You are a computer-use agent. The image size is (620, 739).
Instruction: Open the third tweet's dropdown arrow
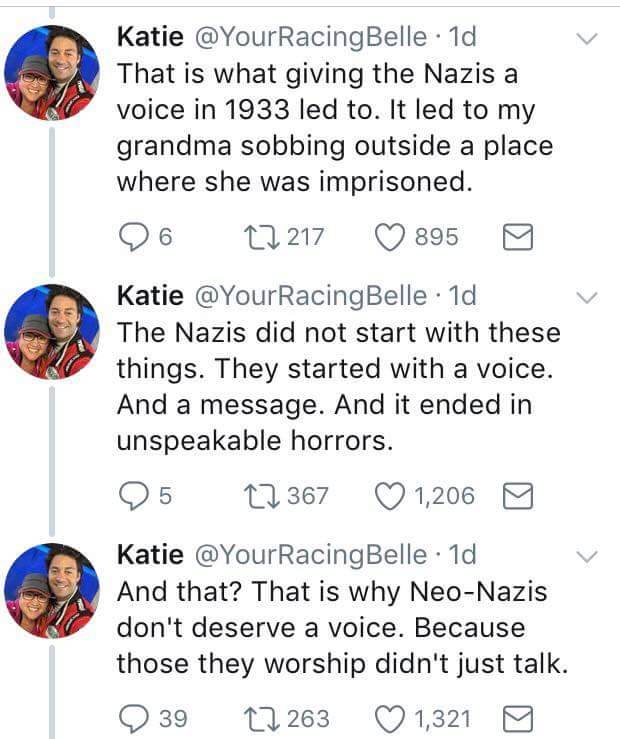[x=588, y=556]
